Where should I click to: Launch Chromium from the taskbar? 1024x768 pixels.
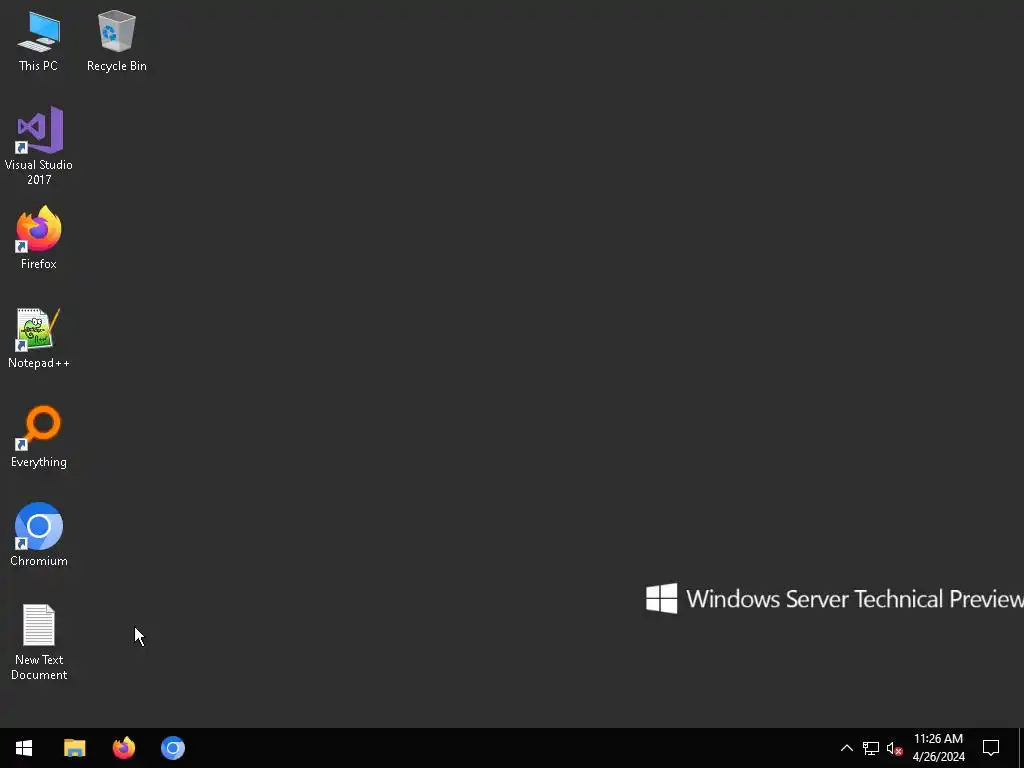pos(173,748)
